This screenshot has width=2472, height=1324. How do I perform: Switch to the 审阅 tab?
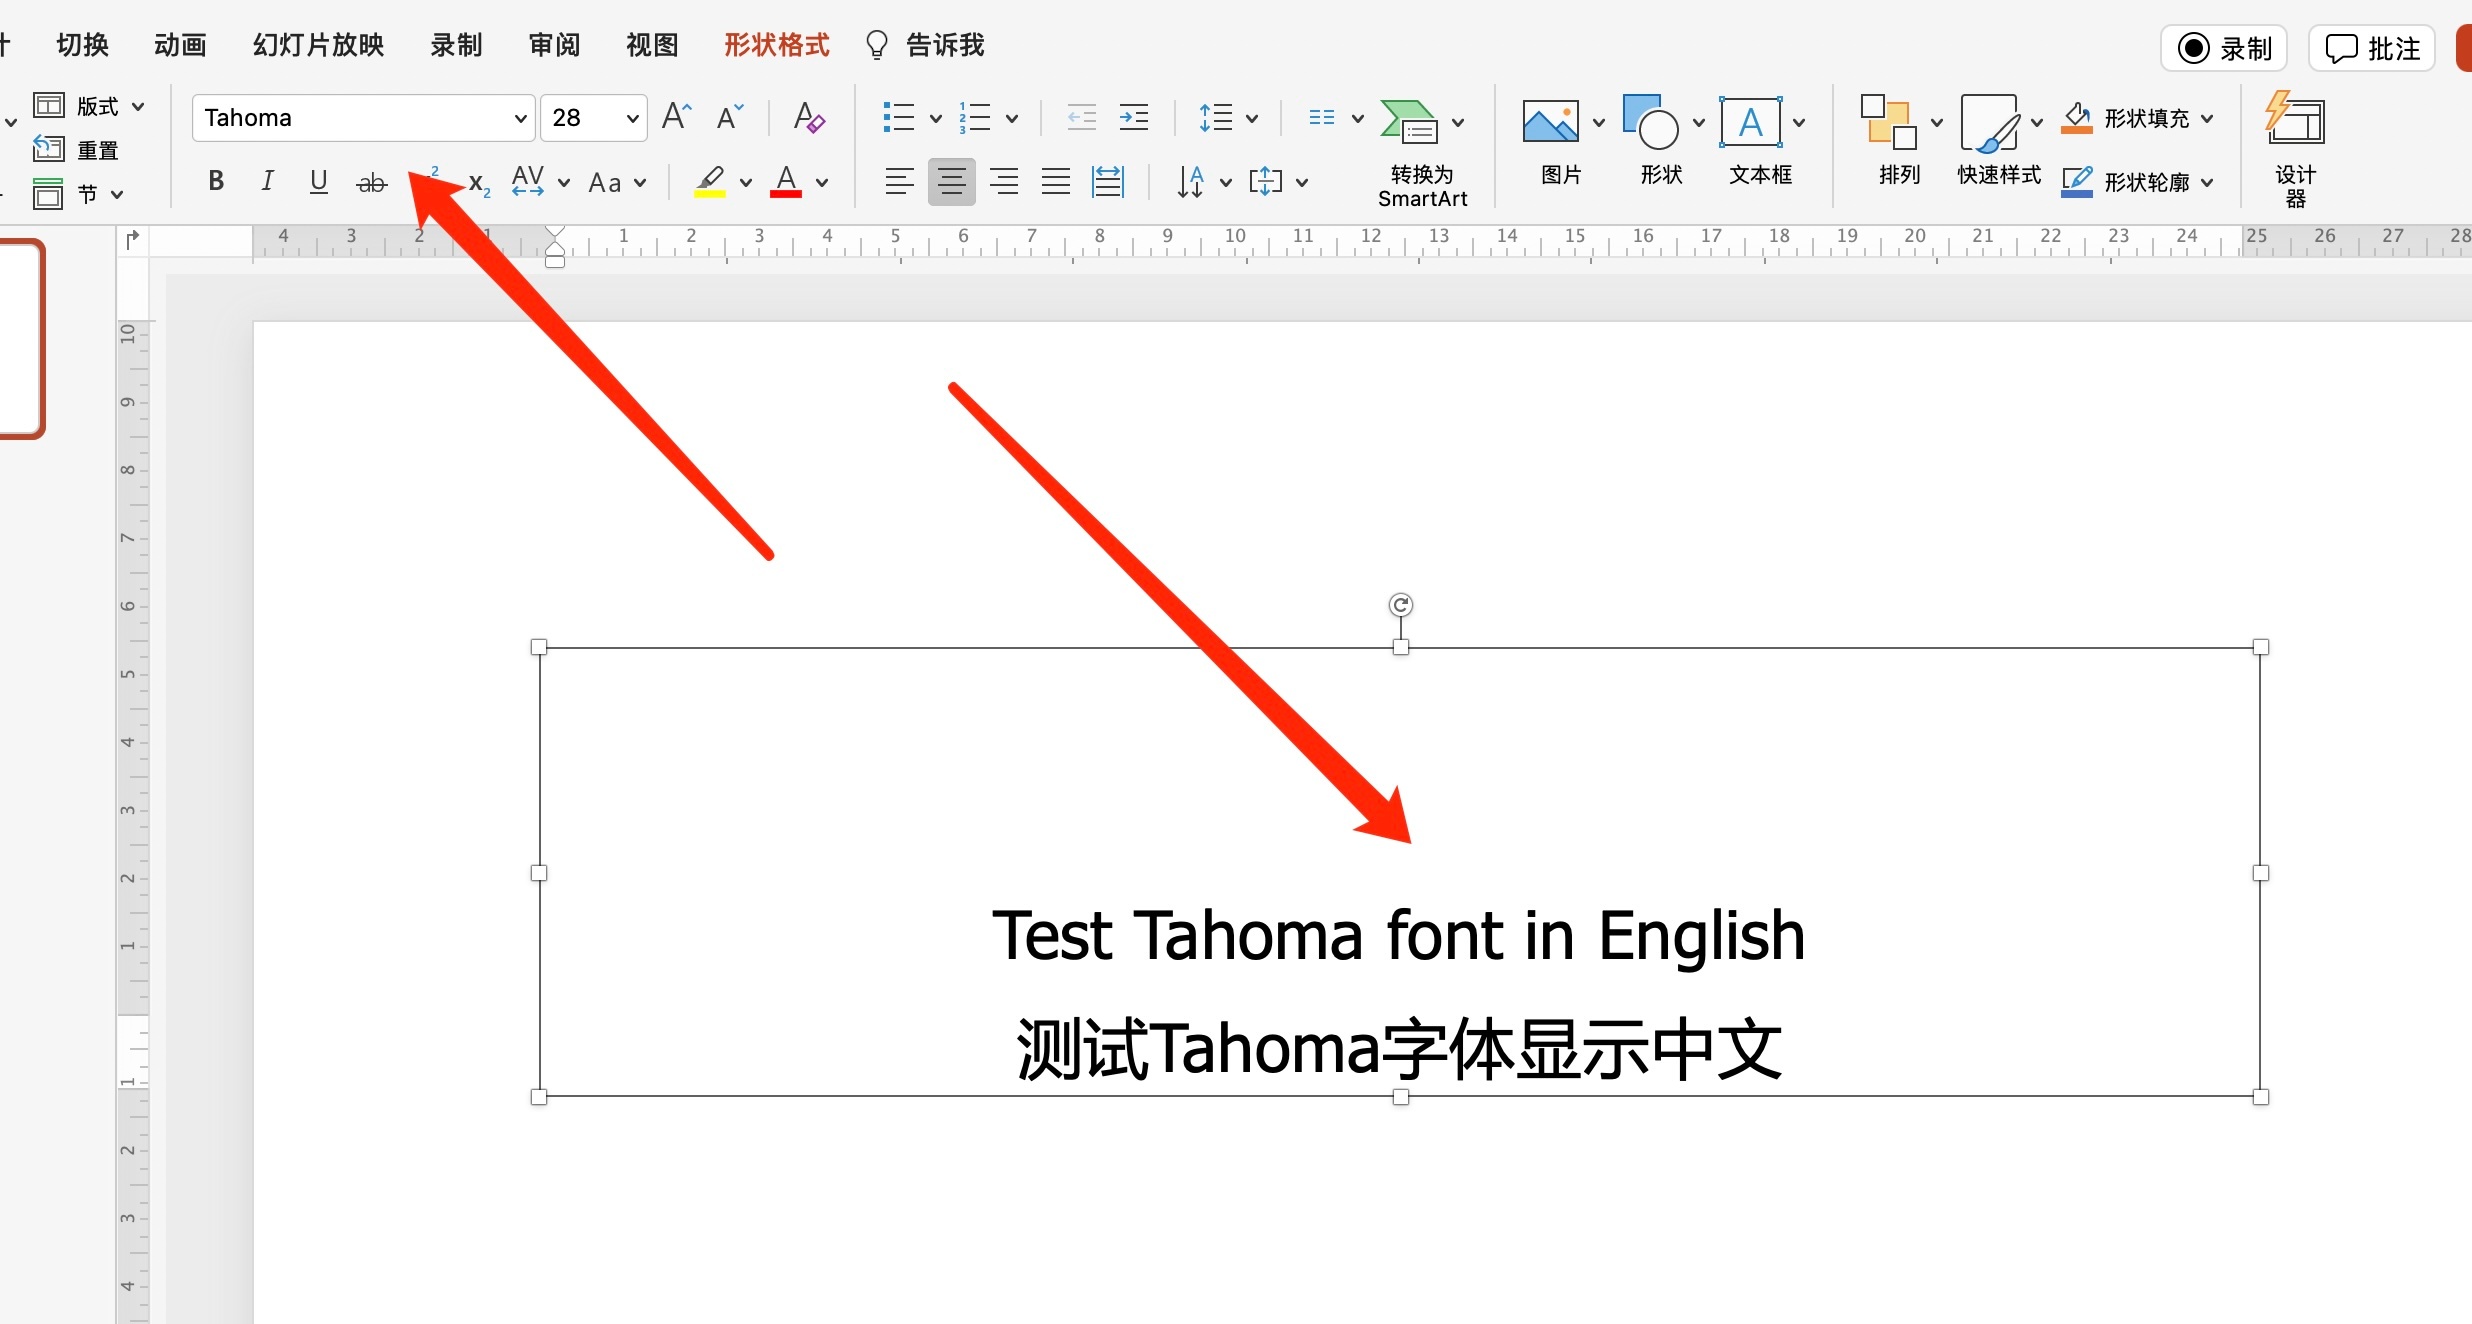554,45
